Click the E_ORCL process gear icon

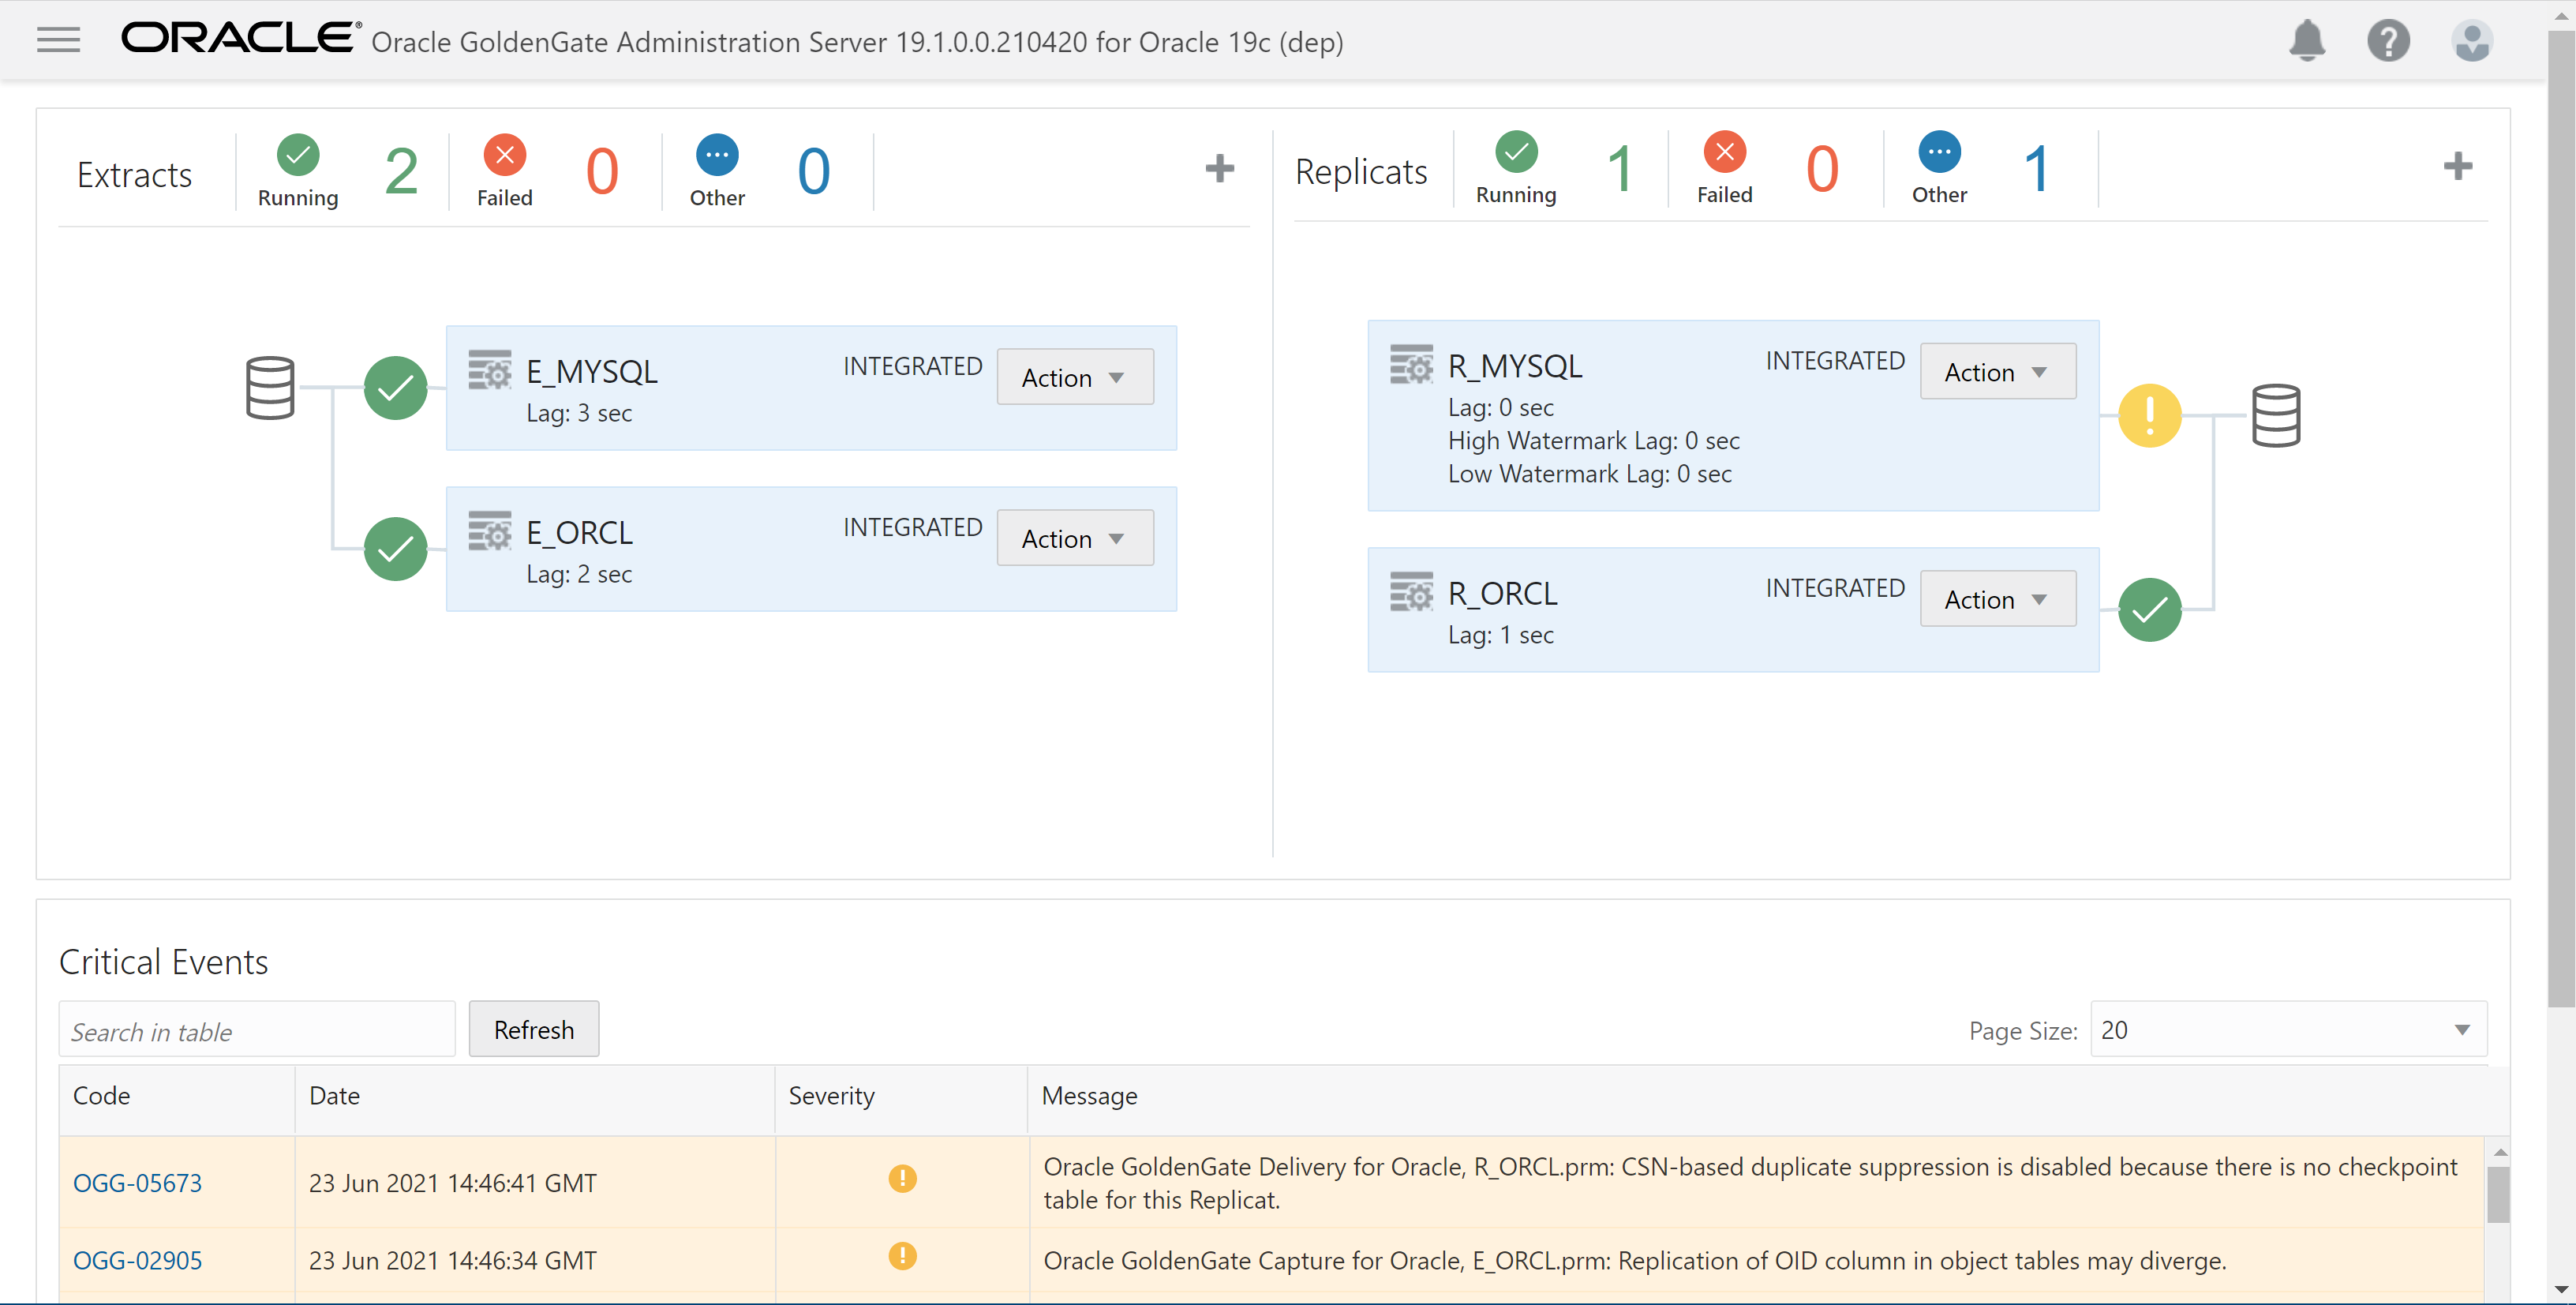[490, 531]
